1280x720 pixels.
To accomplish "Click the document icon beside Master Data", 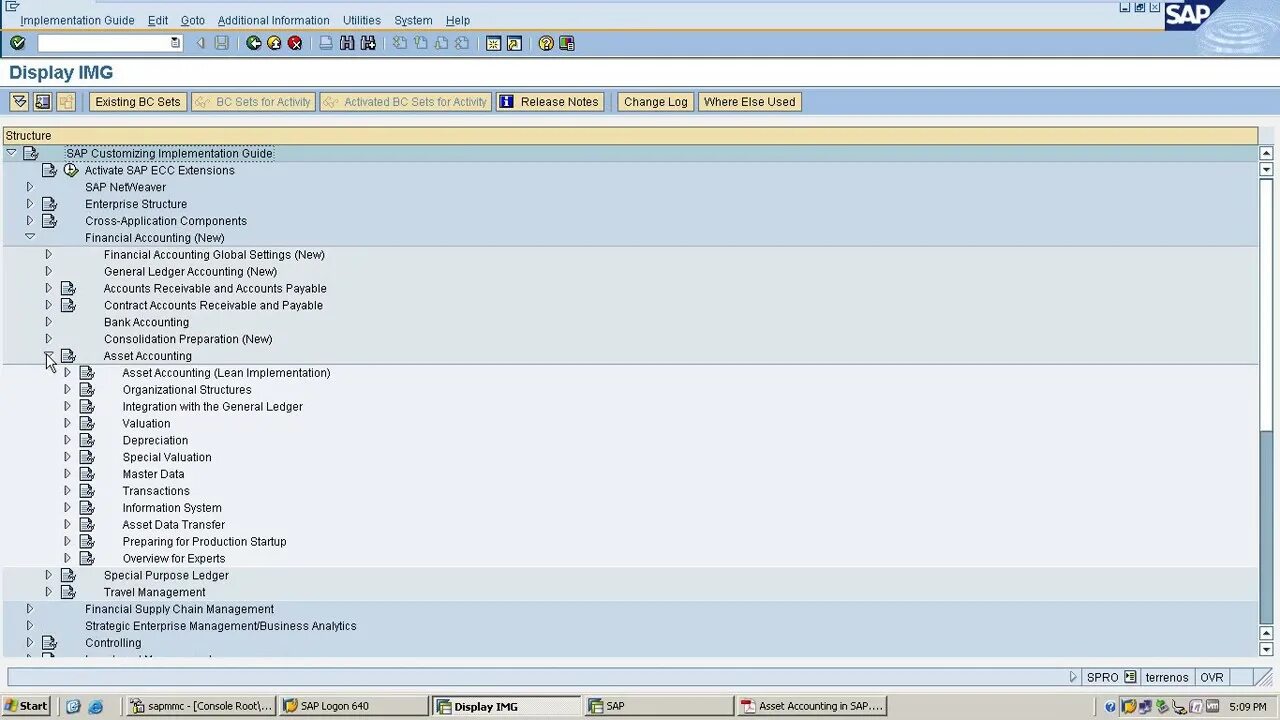I will pyautogui.click(x=87, y=474).
